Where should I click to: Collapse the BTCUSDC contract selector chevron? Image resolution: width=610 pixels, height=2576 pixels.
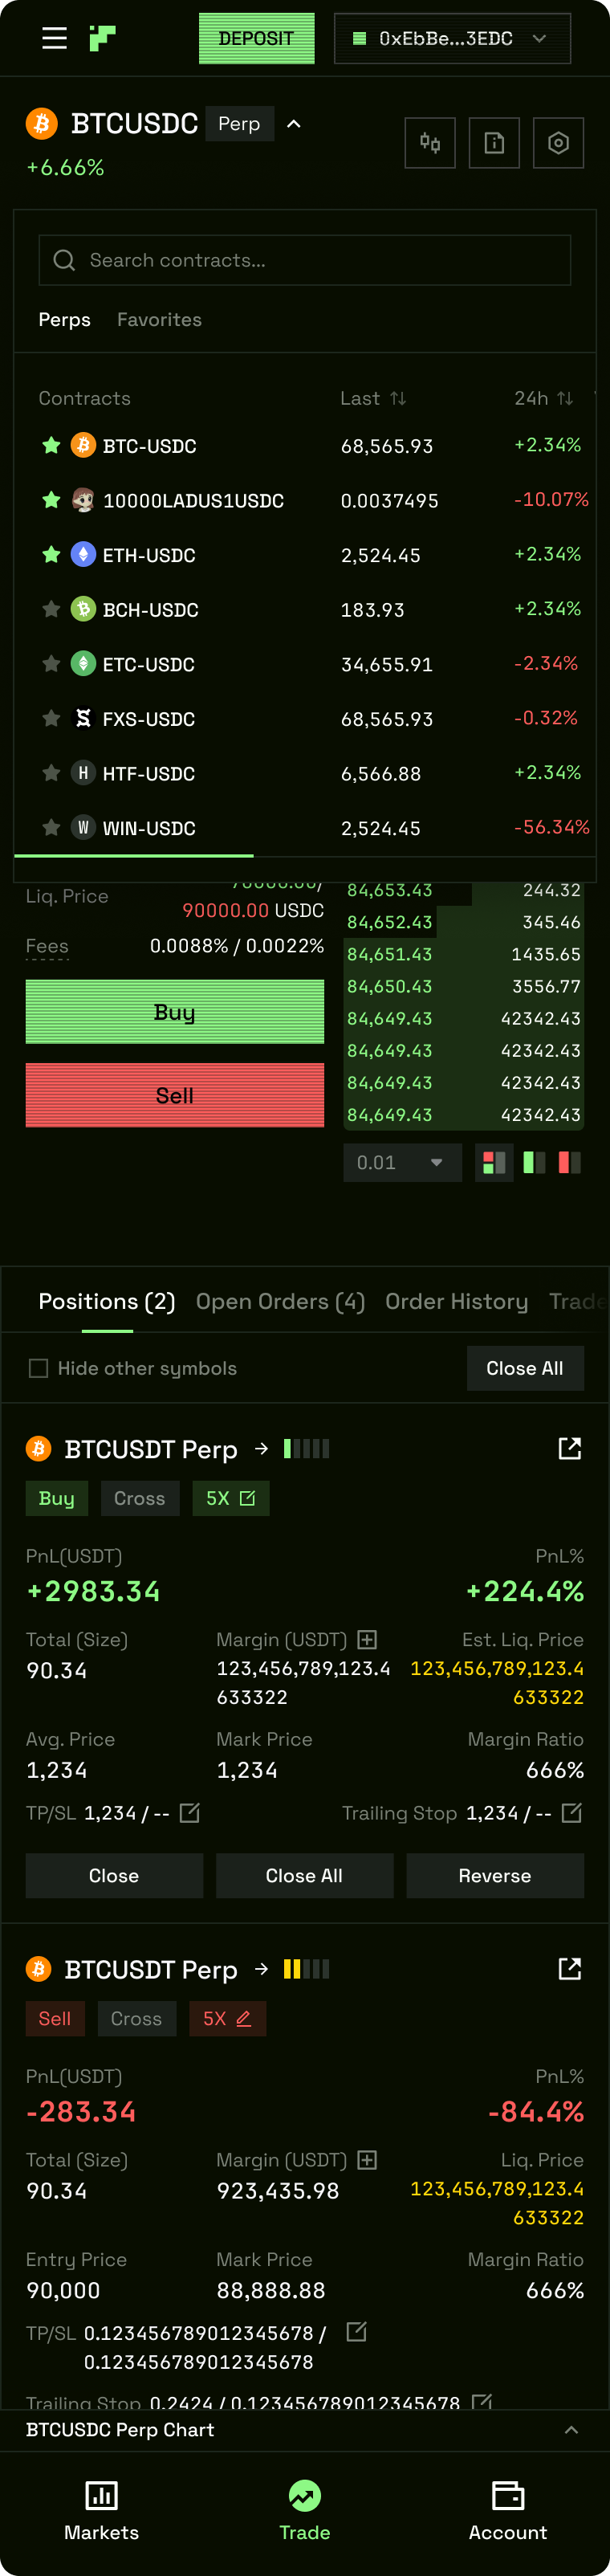[x=293, y=124]
